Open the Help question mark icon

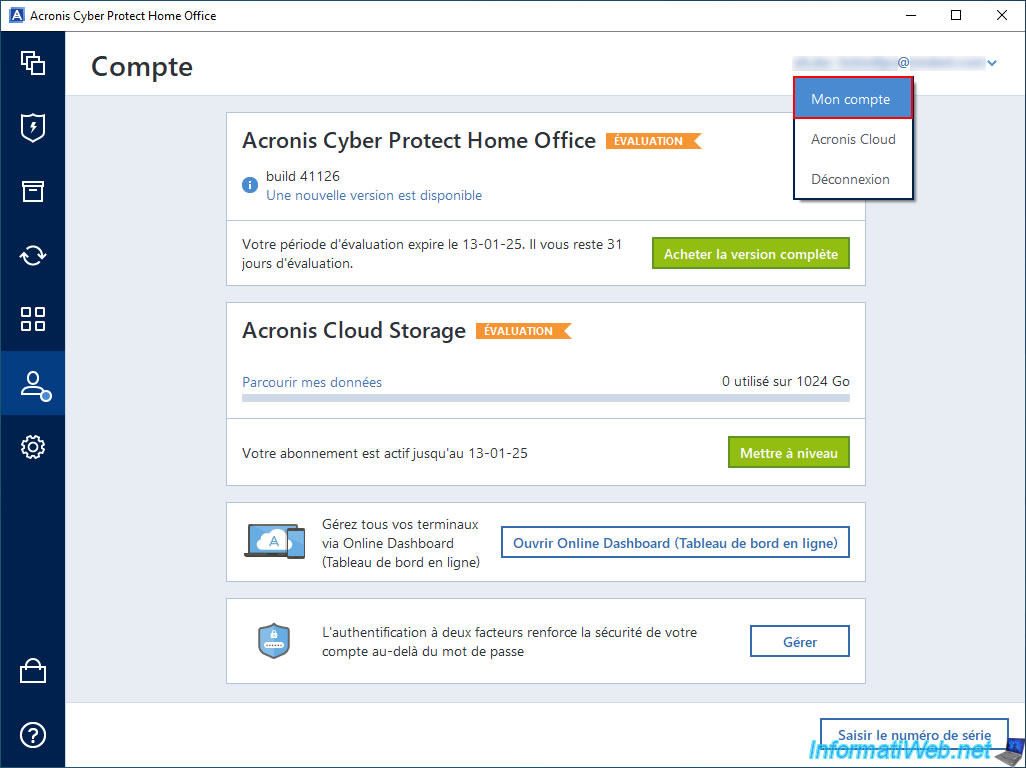[33, 735]
